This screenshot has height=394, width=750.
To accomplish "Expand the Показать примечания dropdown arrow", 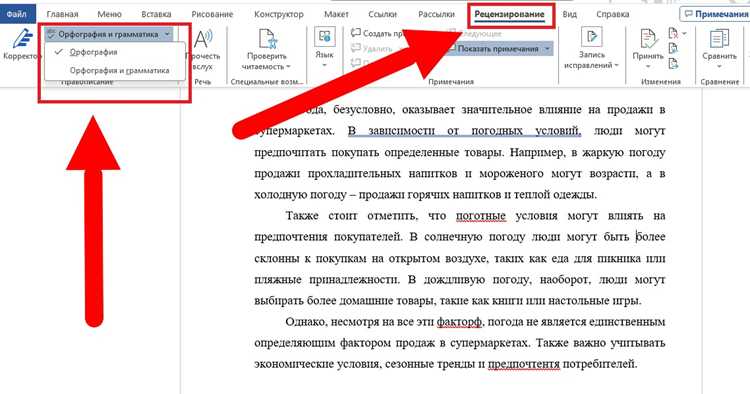I will (x=547, y=49).
